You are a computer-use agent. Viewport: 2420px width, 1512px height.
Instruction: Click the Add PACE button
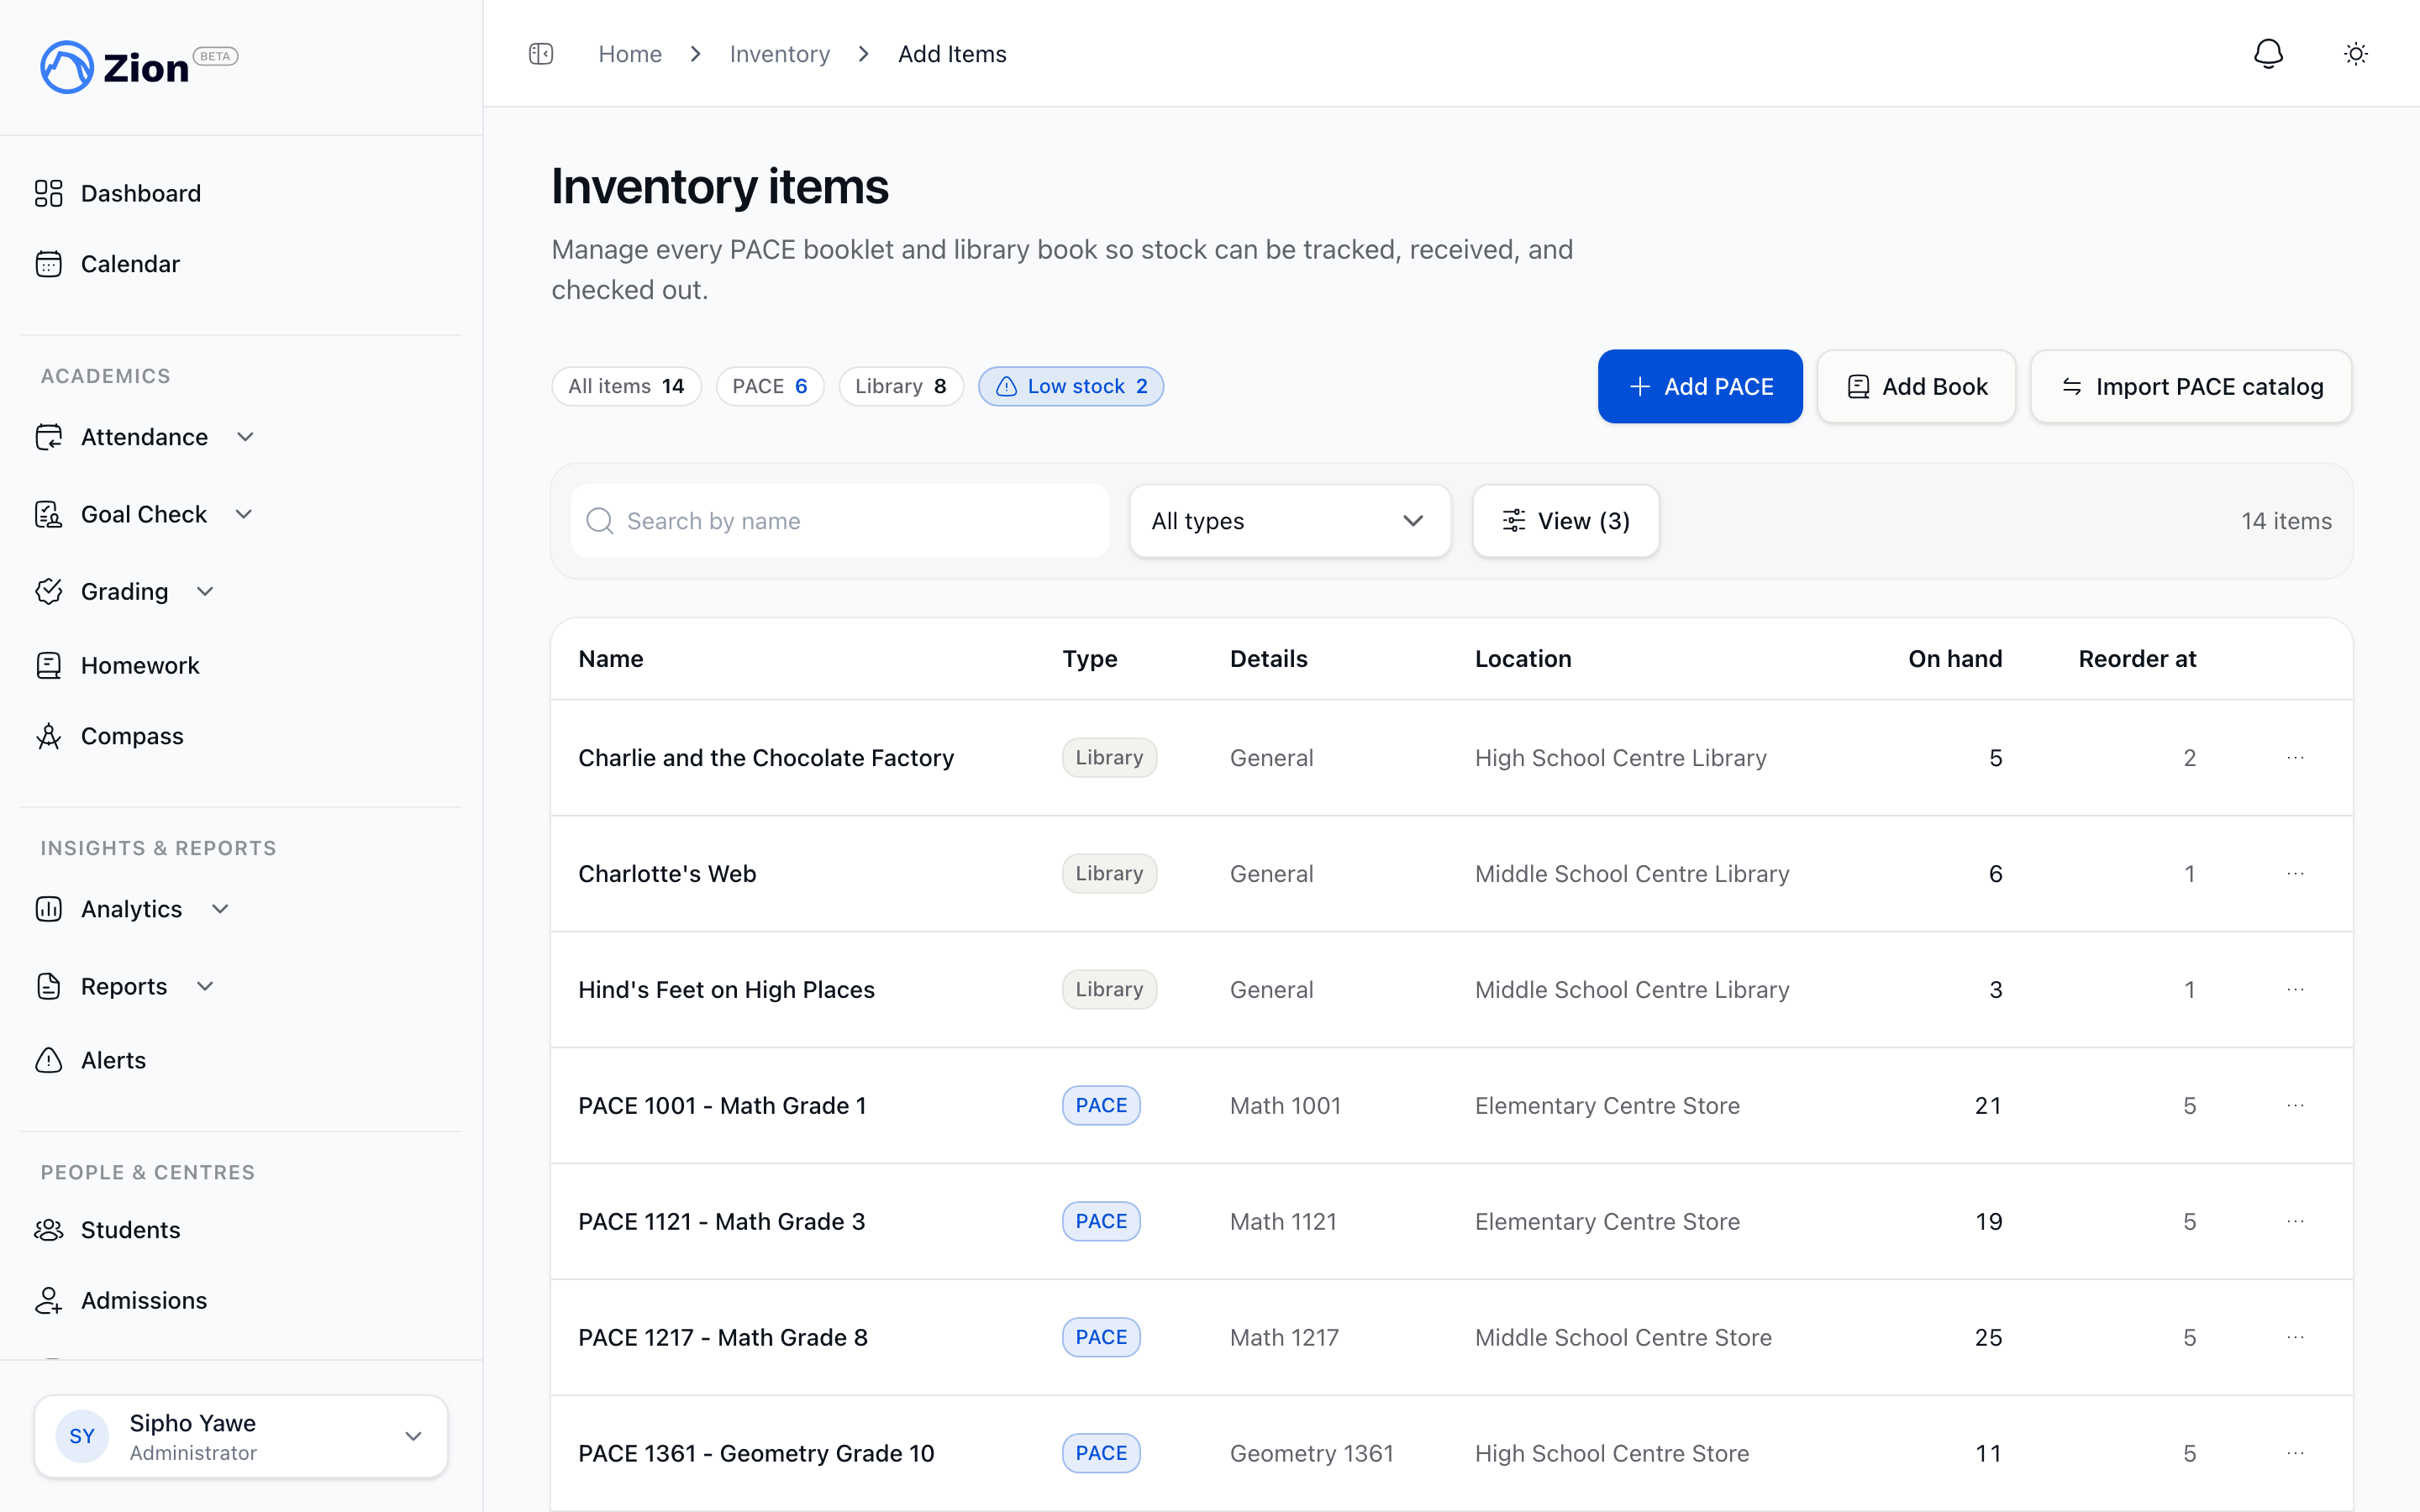pos(1700,386)
